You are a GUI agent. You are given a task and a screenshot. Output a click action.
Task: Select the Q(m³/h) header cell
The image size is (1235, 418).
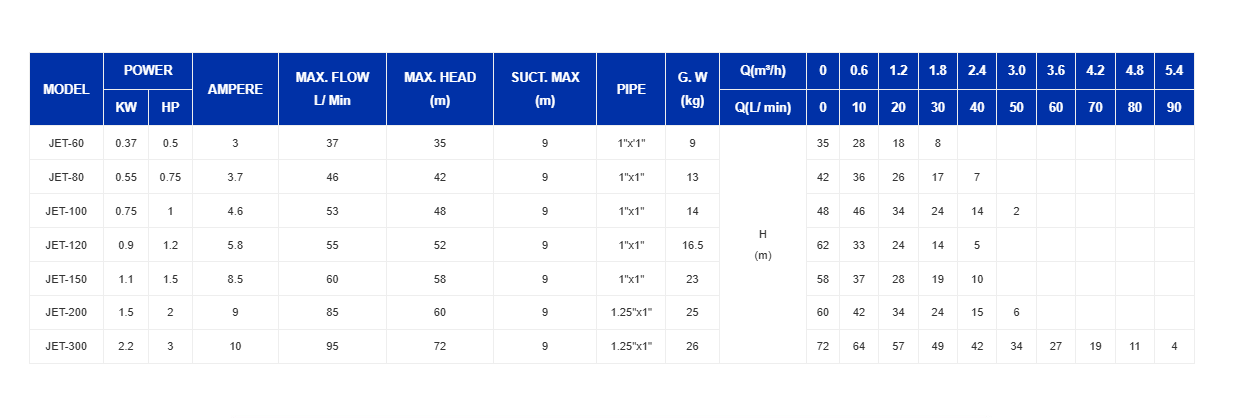[762, 71]
